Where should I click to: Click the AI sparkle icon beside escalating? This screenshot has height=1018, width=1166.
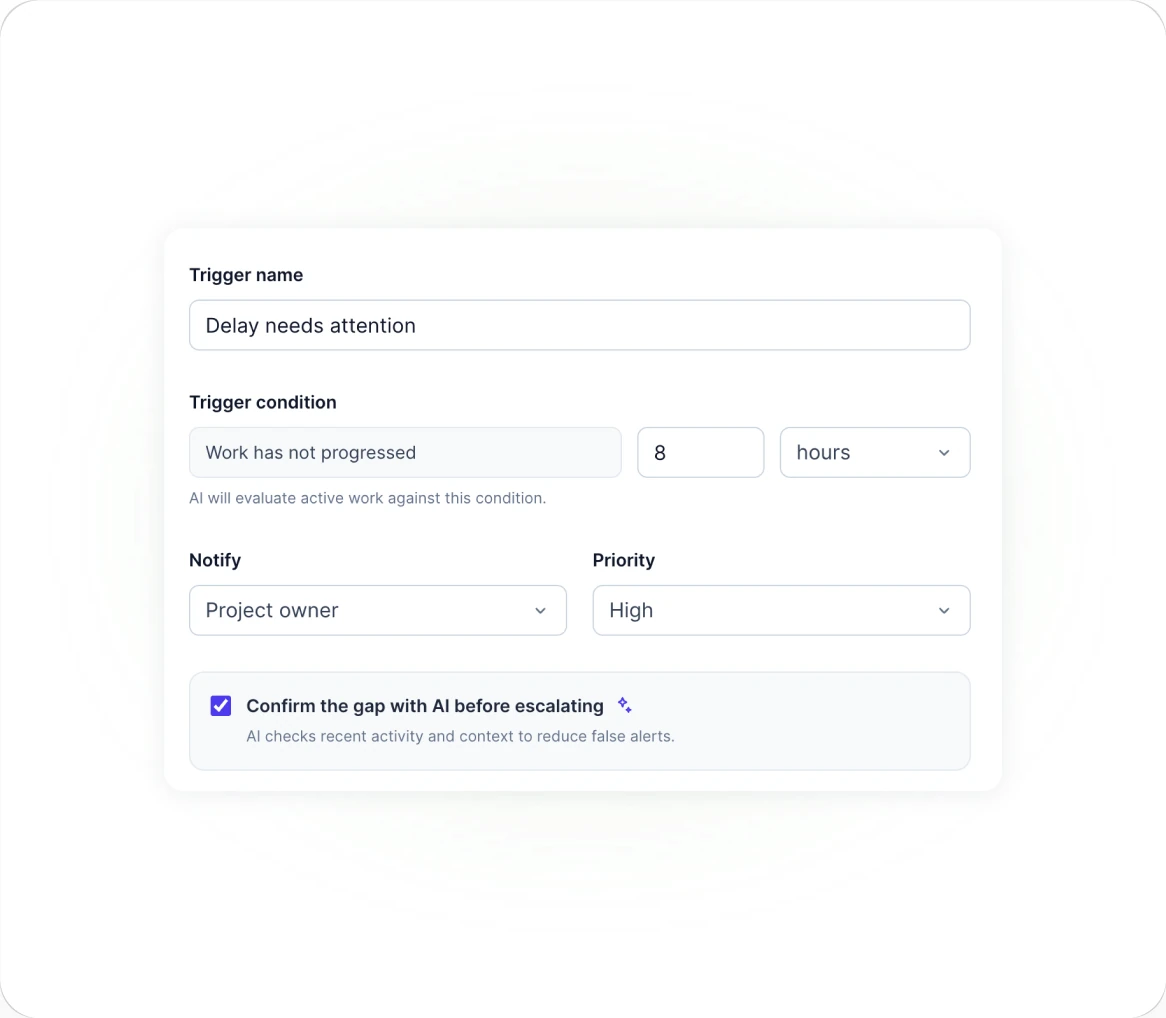click(x=625, y=705)
